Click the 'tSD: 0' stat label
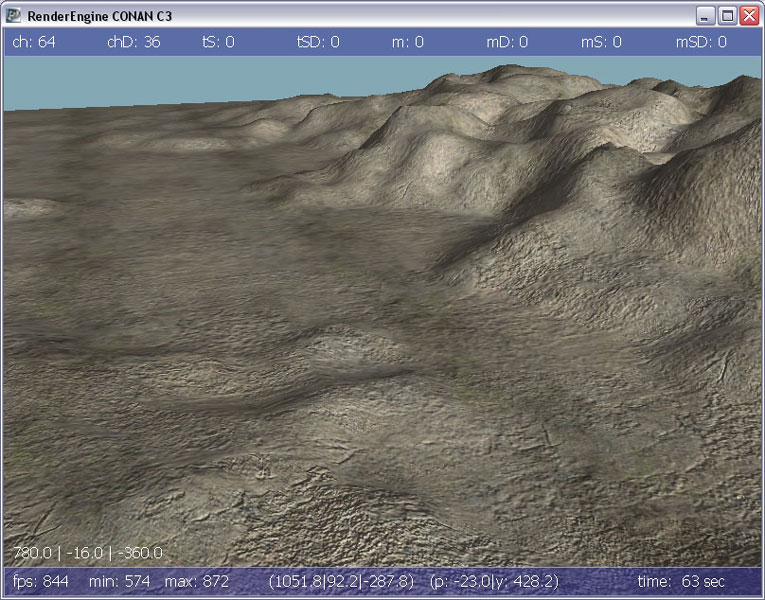The width and height of the screenshot is (765, 600). coord(318,42)
